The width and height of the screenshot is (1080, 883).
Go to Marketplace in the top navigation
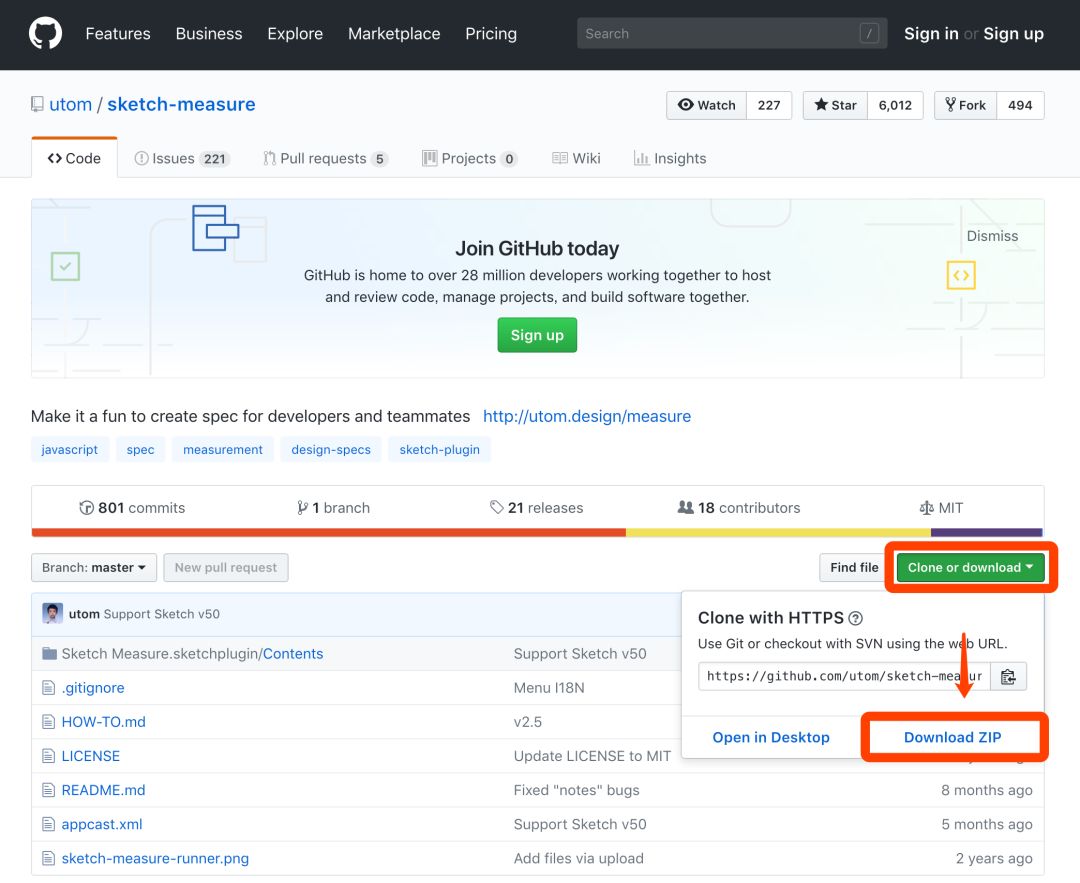tap(394, 34)
